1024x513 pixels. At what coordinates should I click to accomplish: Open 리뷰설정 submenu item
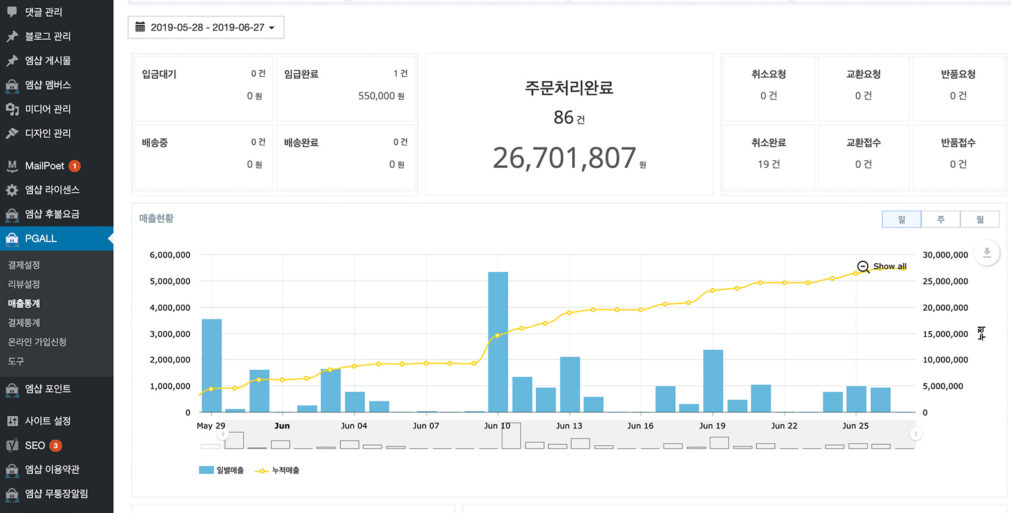click(24, 284)
